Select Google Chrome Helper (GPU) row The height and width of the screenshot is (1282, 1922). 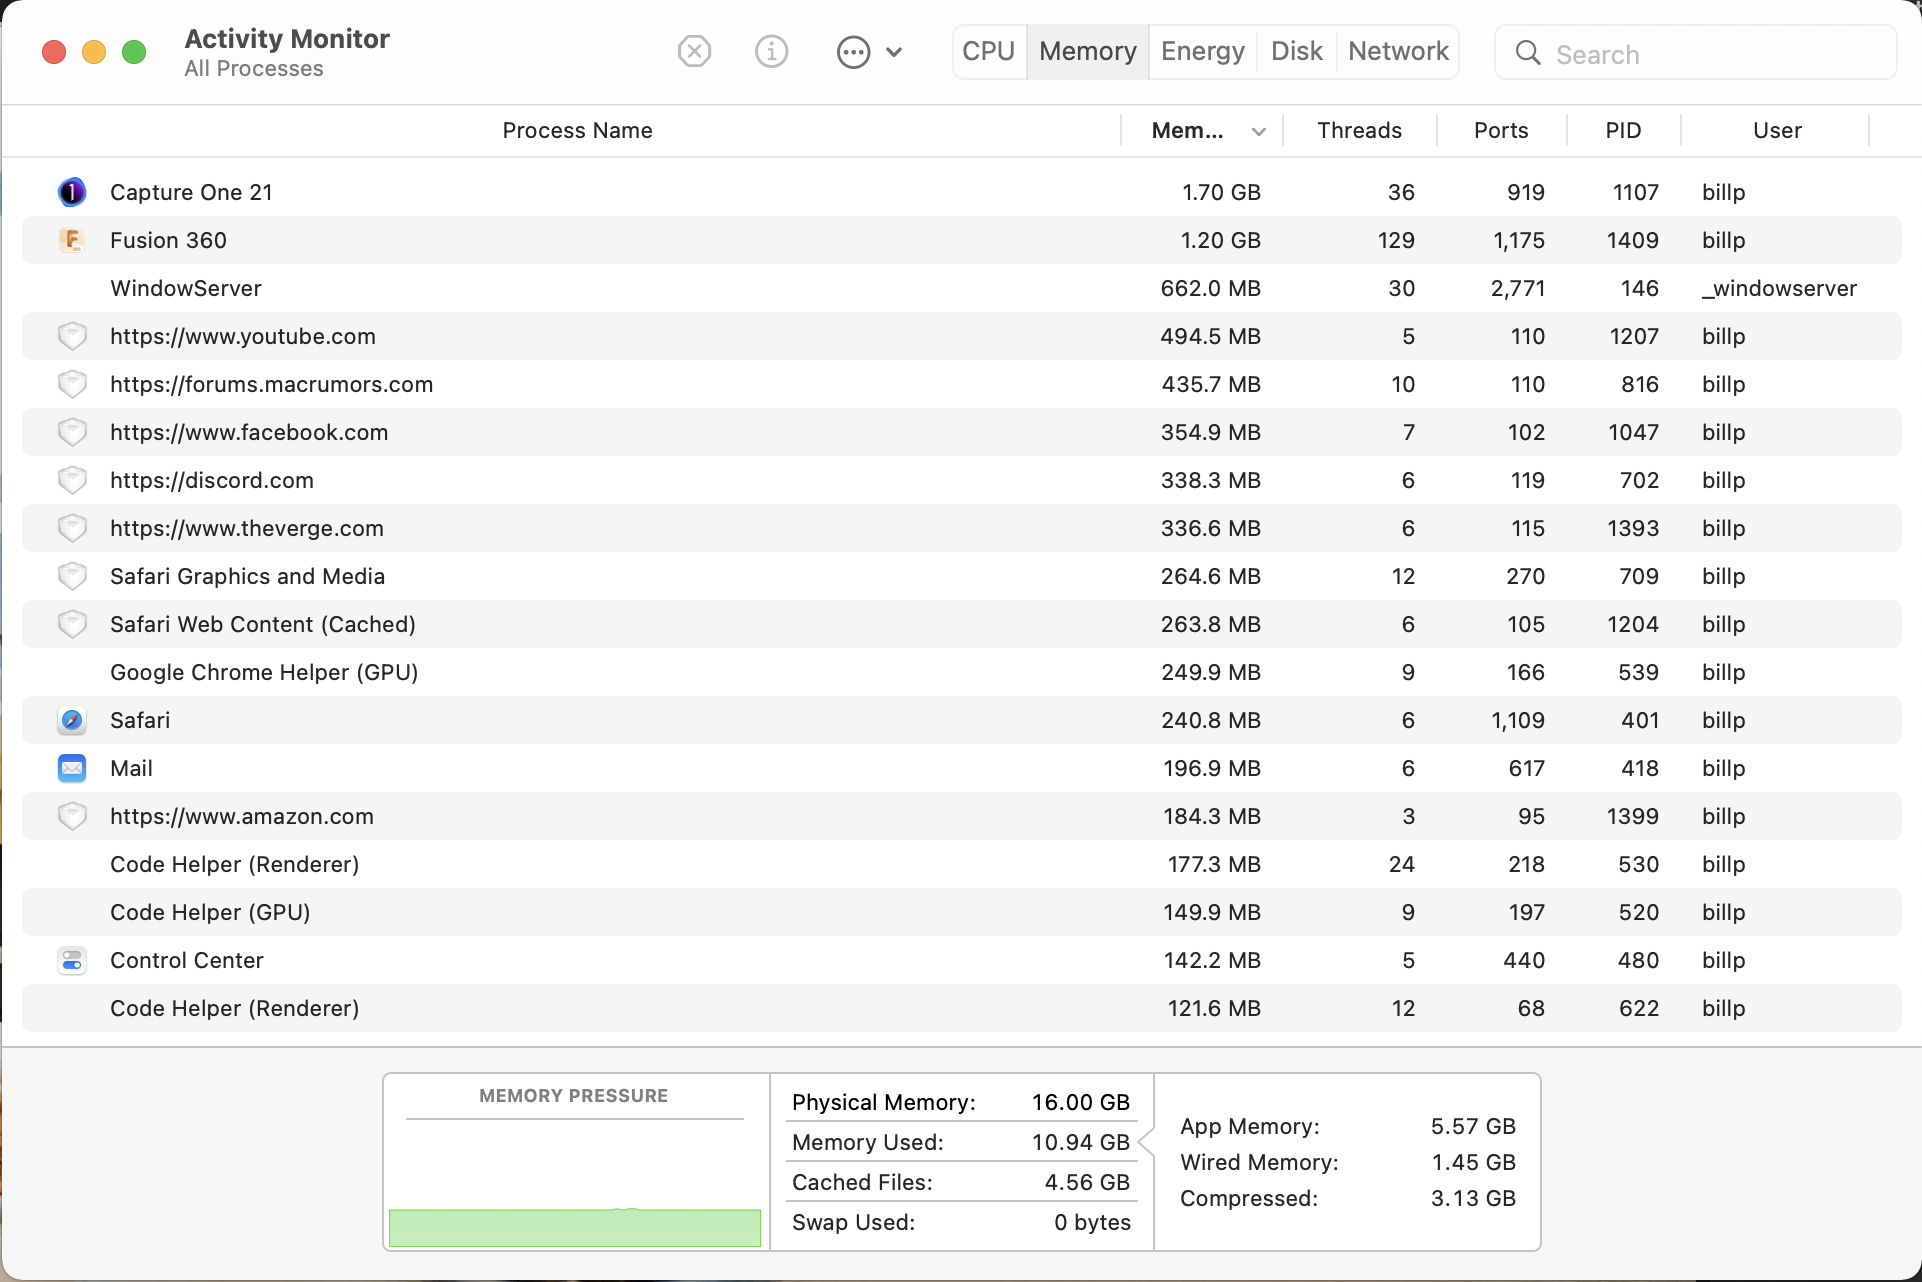(x=961, y=672)
